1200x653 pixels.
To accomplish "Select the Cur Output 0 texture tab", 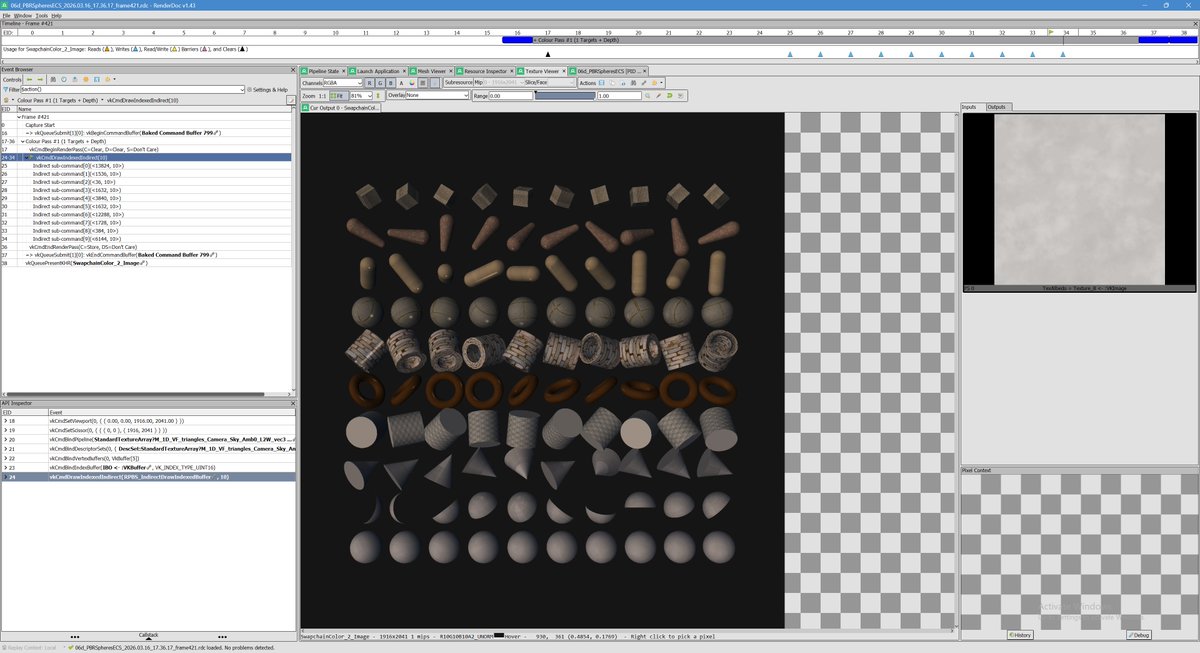I will [340, 108].
